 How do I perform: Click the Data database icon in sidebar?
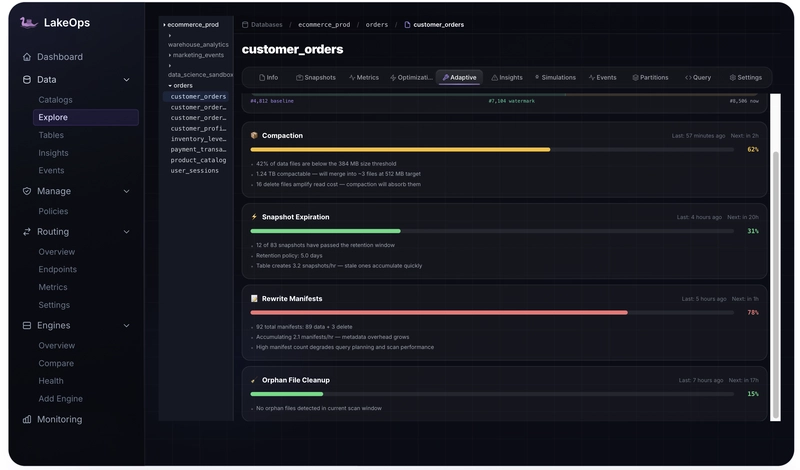pos(27,80)
